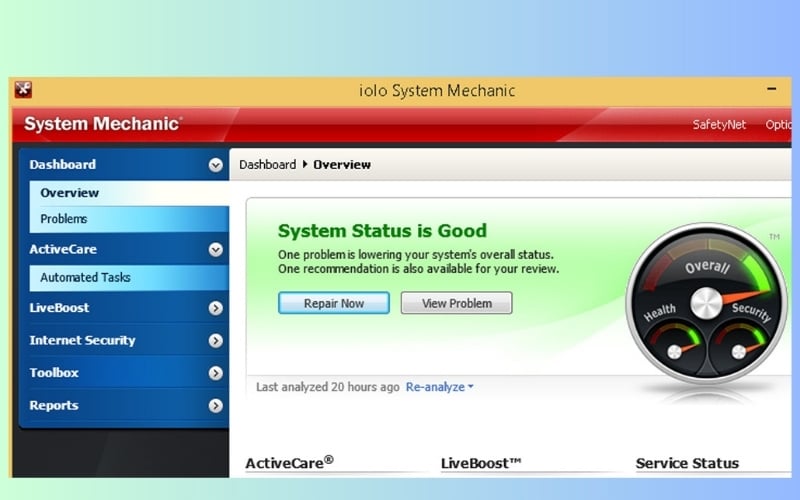
Task: Click the 'Last analyzed 20 hours ago' text
Action: (328, 387)
